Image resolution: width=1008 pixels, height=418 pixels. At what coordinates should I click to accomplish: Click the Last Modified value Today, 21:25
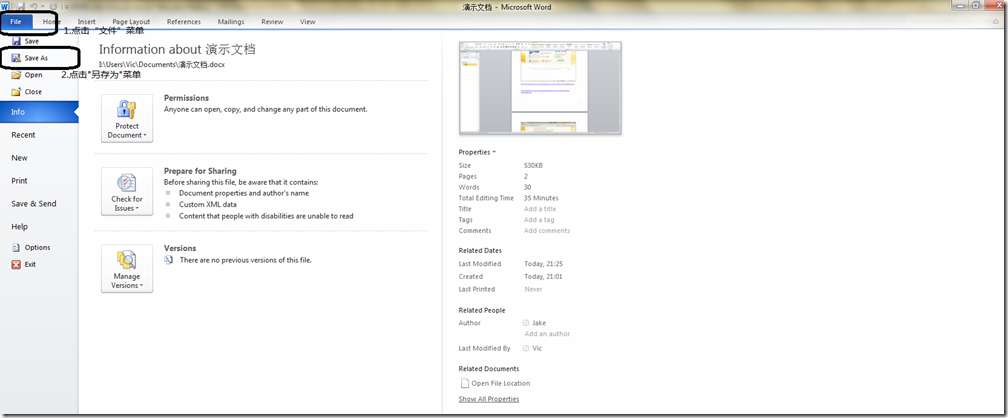(543, 264)
